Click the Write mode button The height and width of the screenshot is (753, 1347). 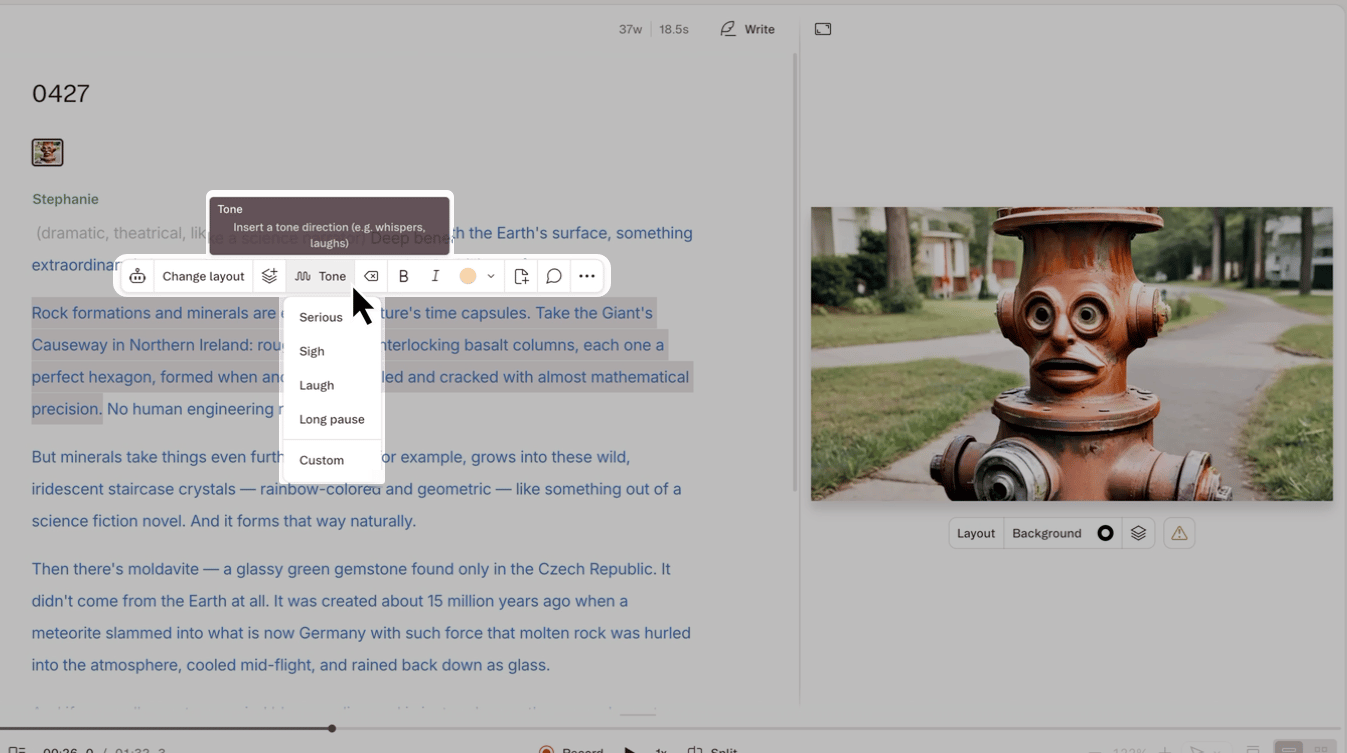(x=748, y=29)
